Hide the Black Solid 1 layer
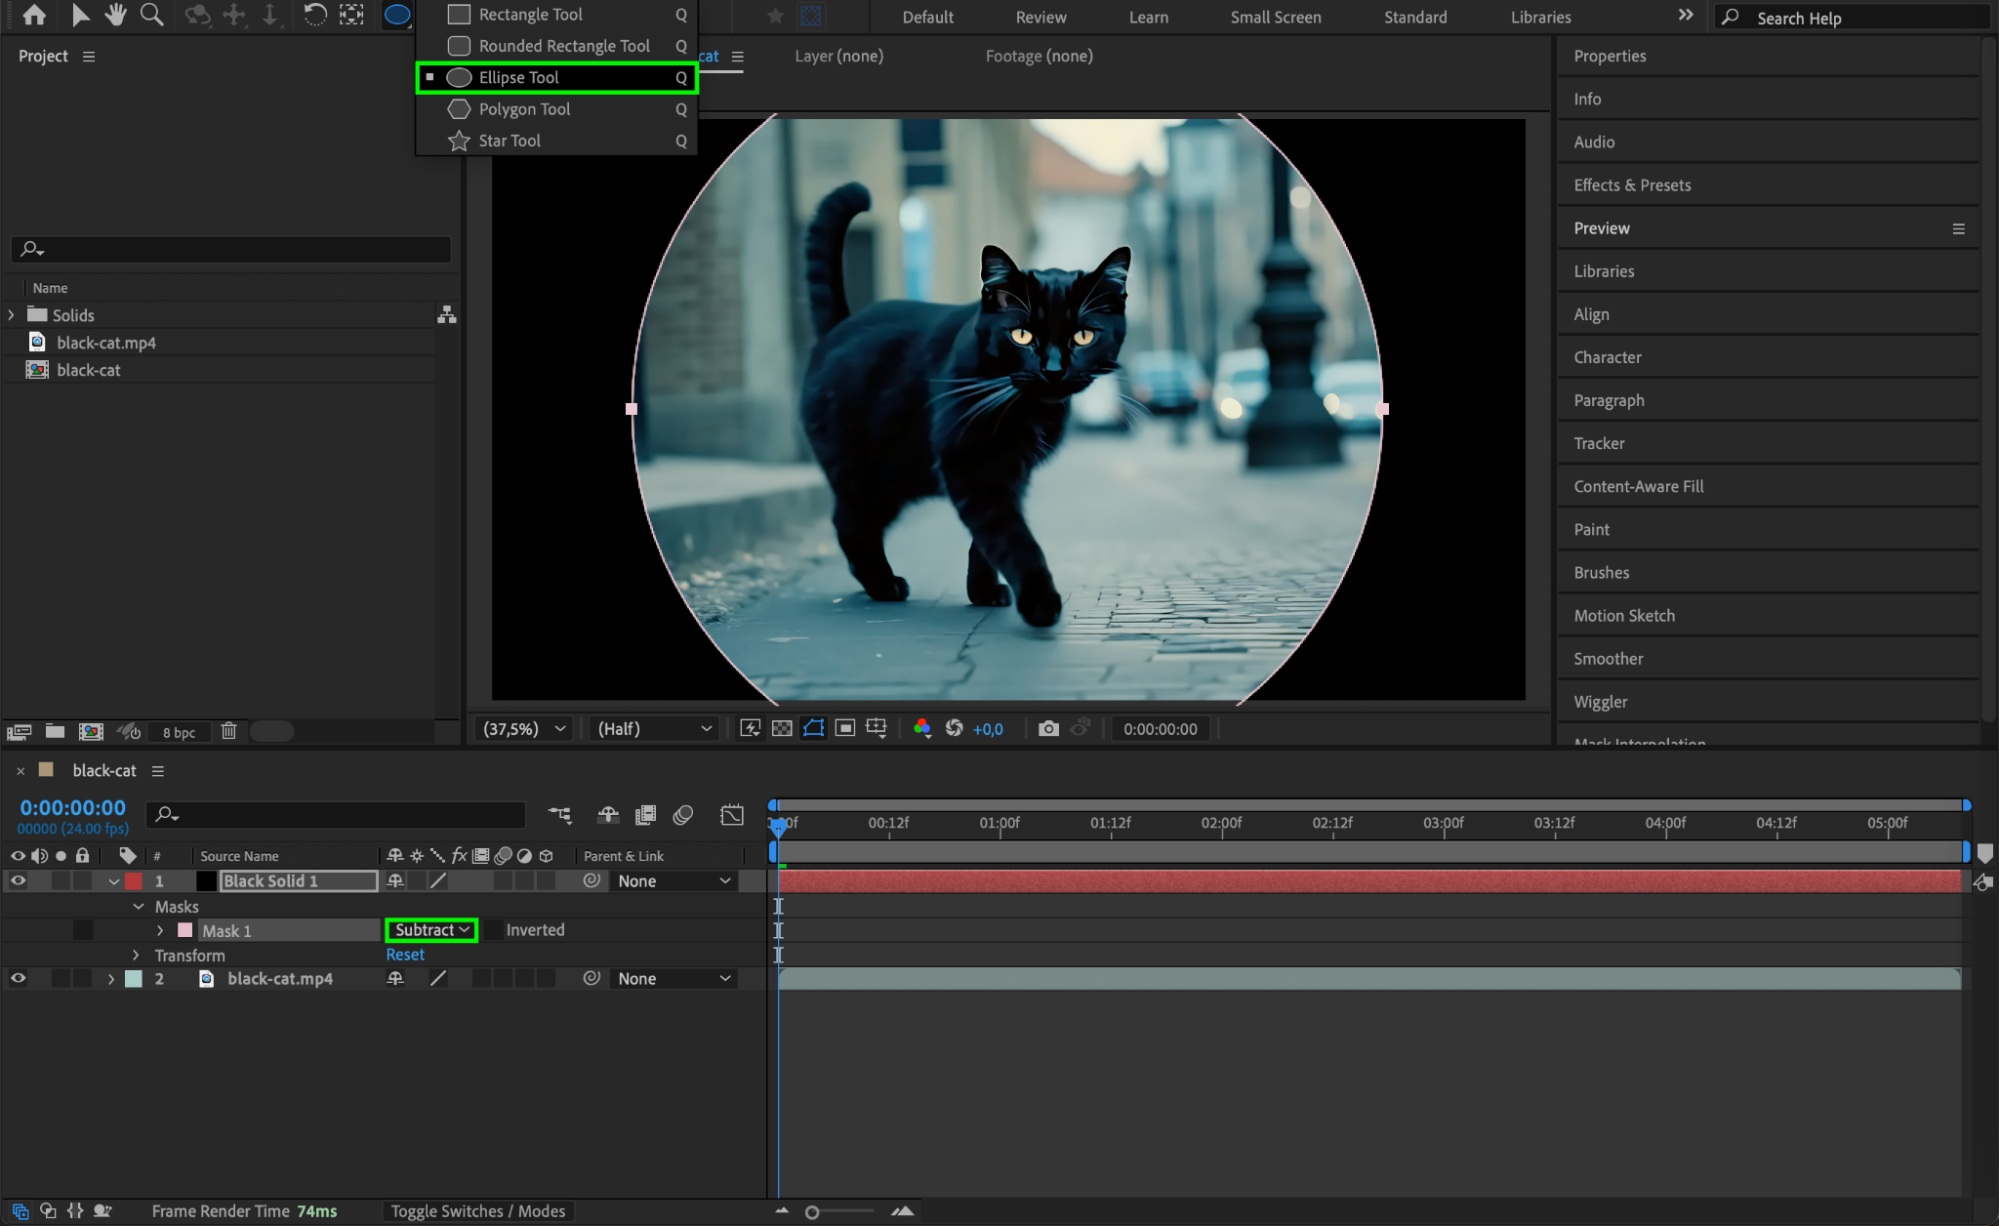The width and height of the screenshot is (1999, 1226). (x=18, y=881)
